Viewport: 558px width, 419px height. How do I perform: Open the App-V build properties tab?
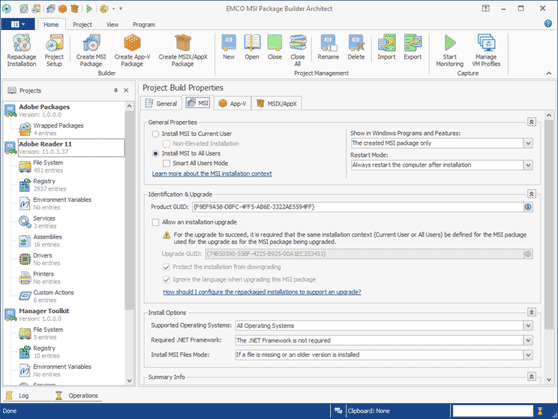[x=232, y=104]
